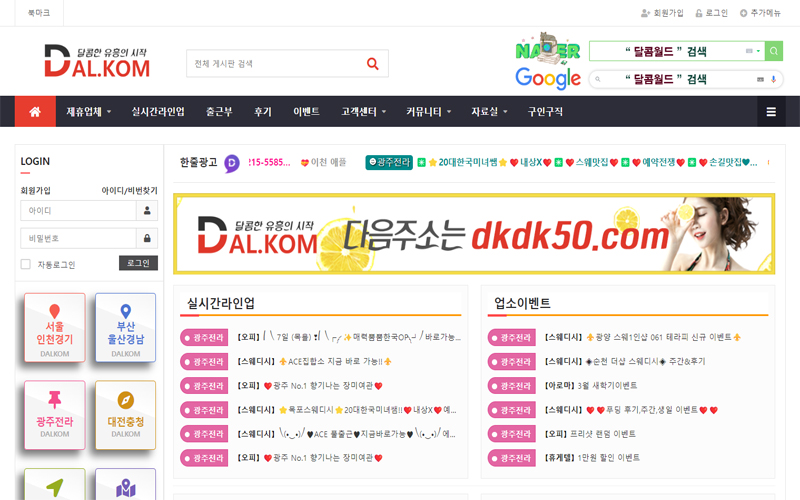The image size is (800, 500).
Task: Click 광주전라 badge beside 3월 새학기이벤트
Action: [512, 386]
